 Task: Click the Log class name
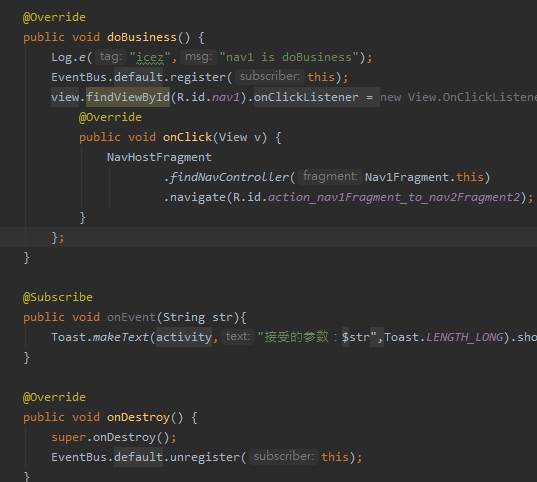pyautogui.click(x=61, y=57)
